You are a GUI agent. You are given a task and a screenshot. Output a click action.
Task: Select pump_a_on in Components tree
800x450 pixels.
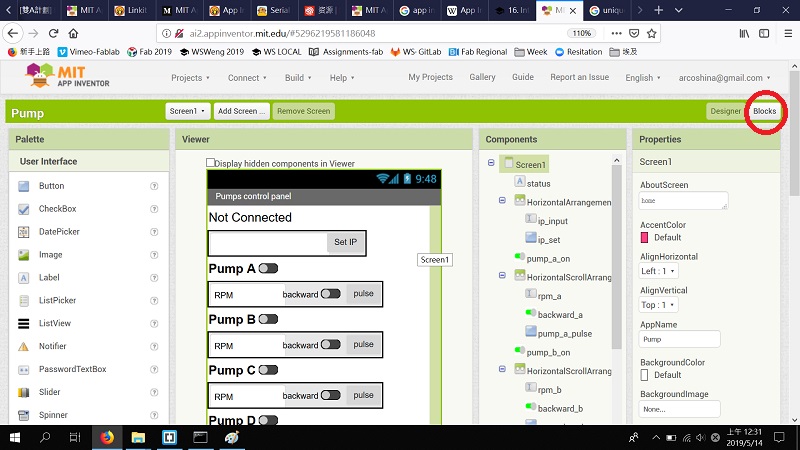[548, 259]
